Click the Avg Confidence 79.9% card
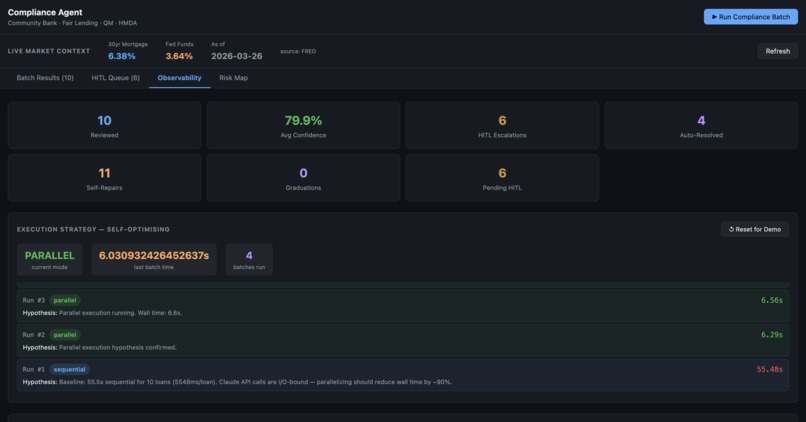This screenshot has width=806, height=422. pyautogui.click(x=303, y=125)
